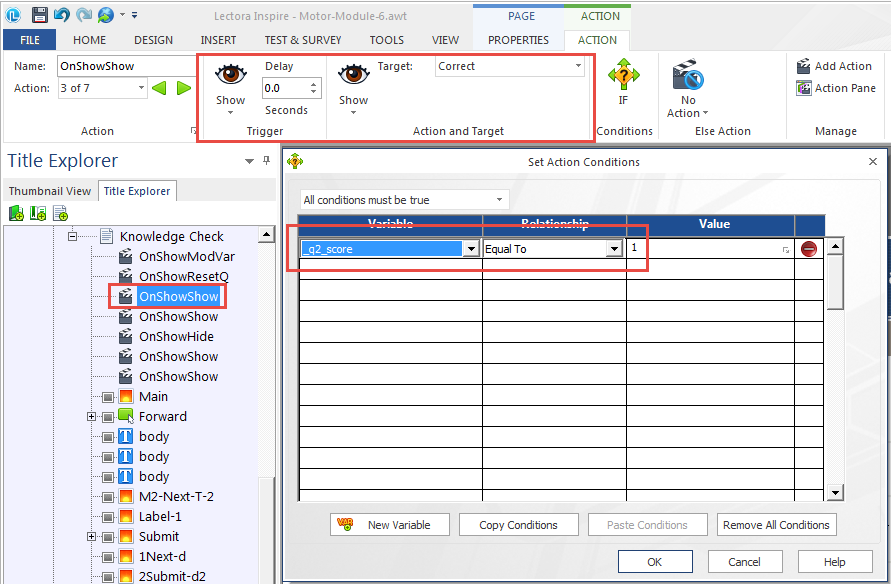Click the Help button in conditions dialog
Image resolution: width=891 pixels, height=584 pixels.
[x=835, y=562]
